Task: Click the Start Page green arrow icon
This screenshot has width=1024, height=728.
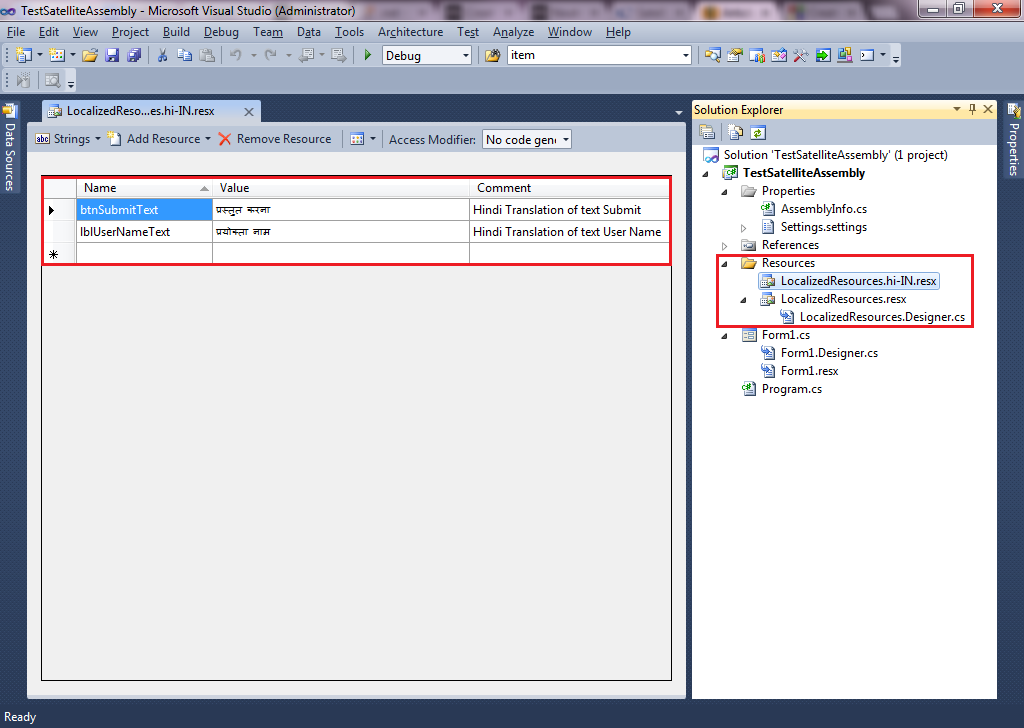Action: pyautogui.click(x=823, y=55)
